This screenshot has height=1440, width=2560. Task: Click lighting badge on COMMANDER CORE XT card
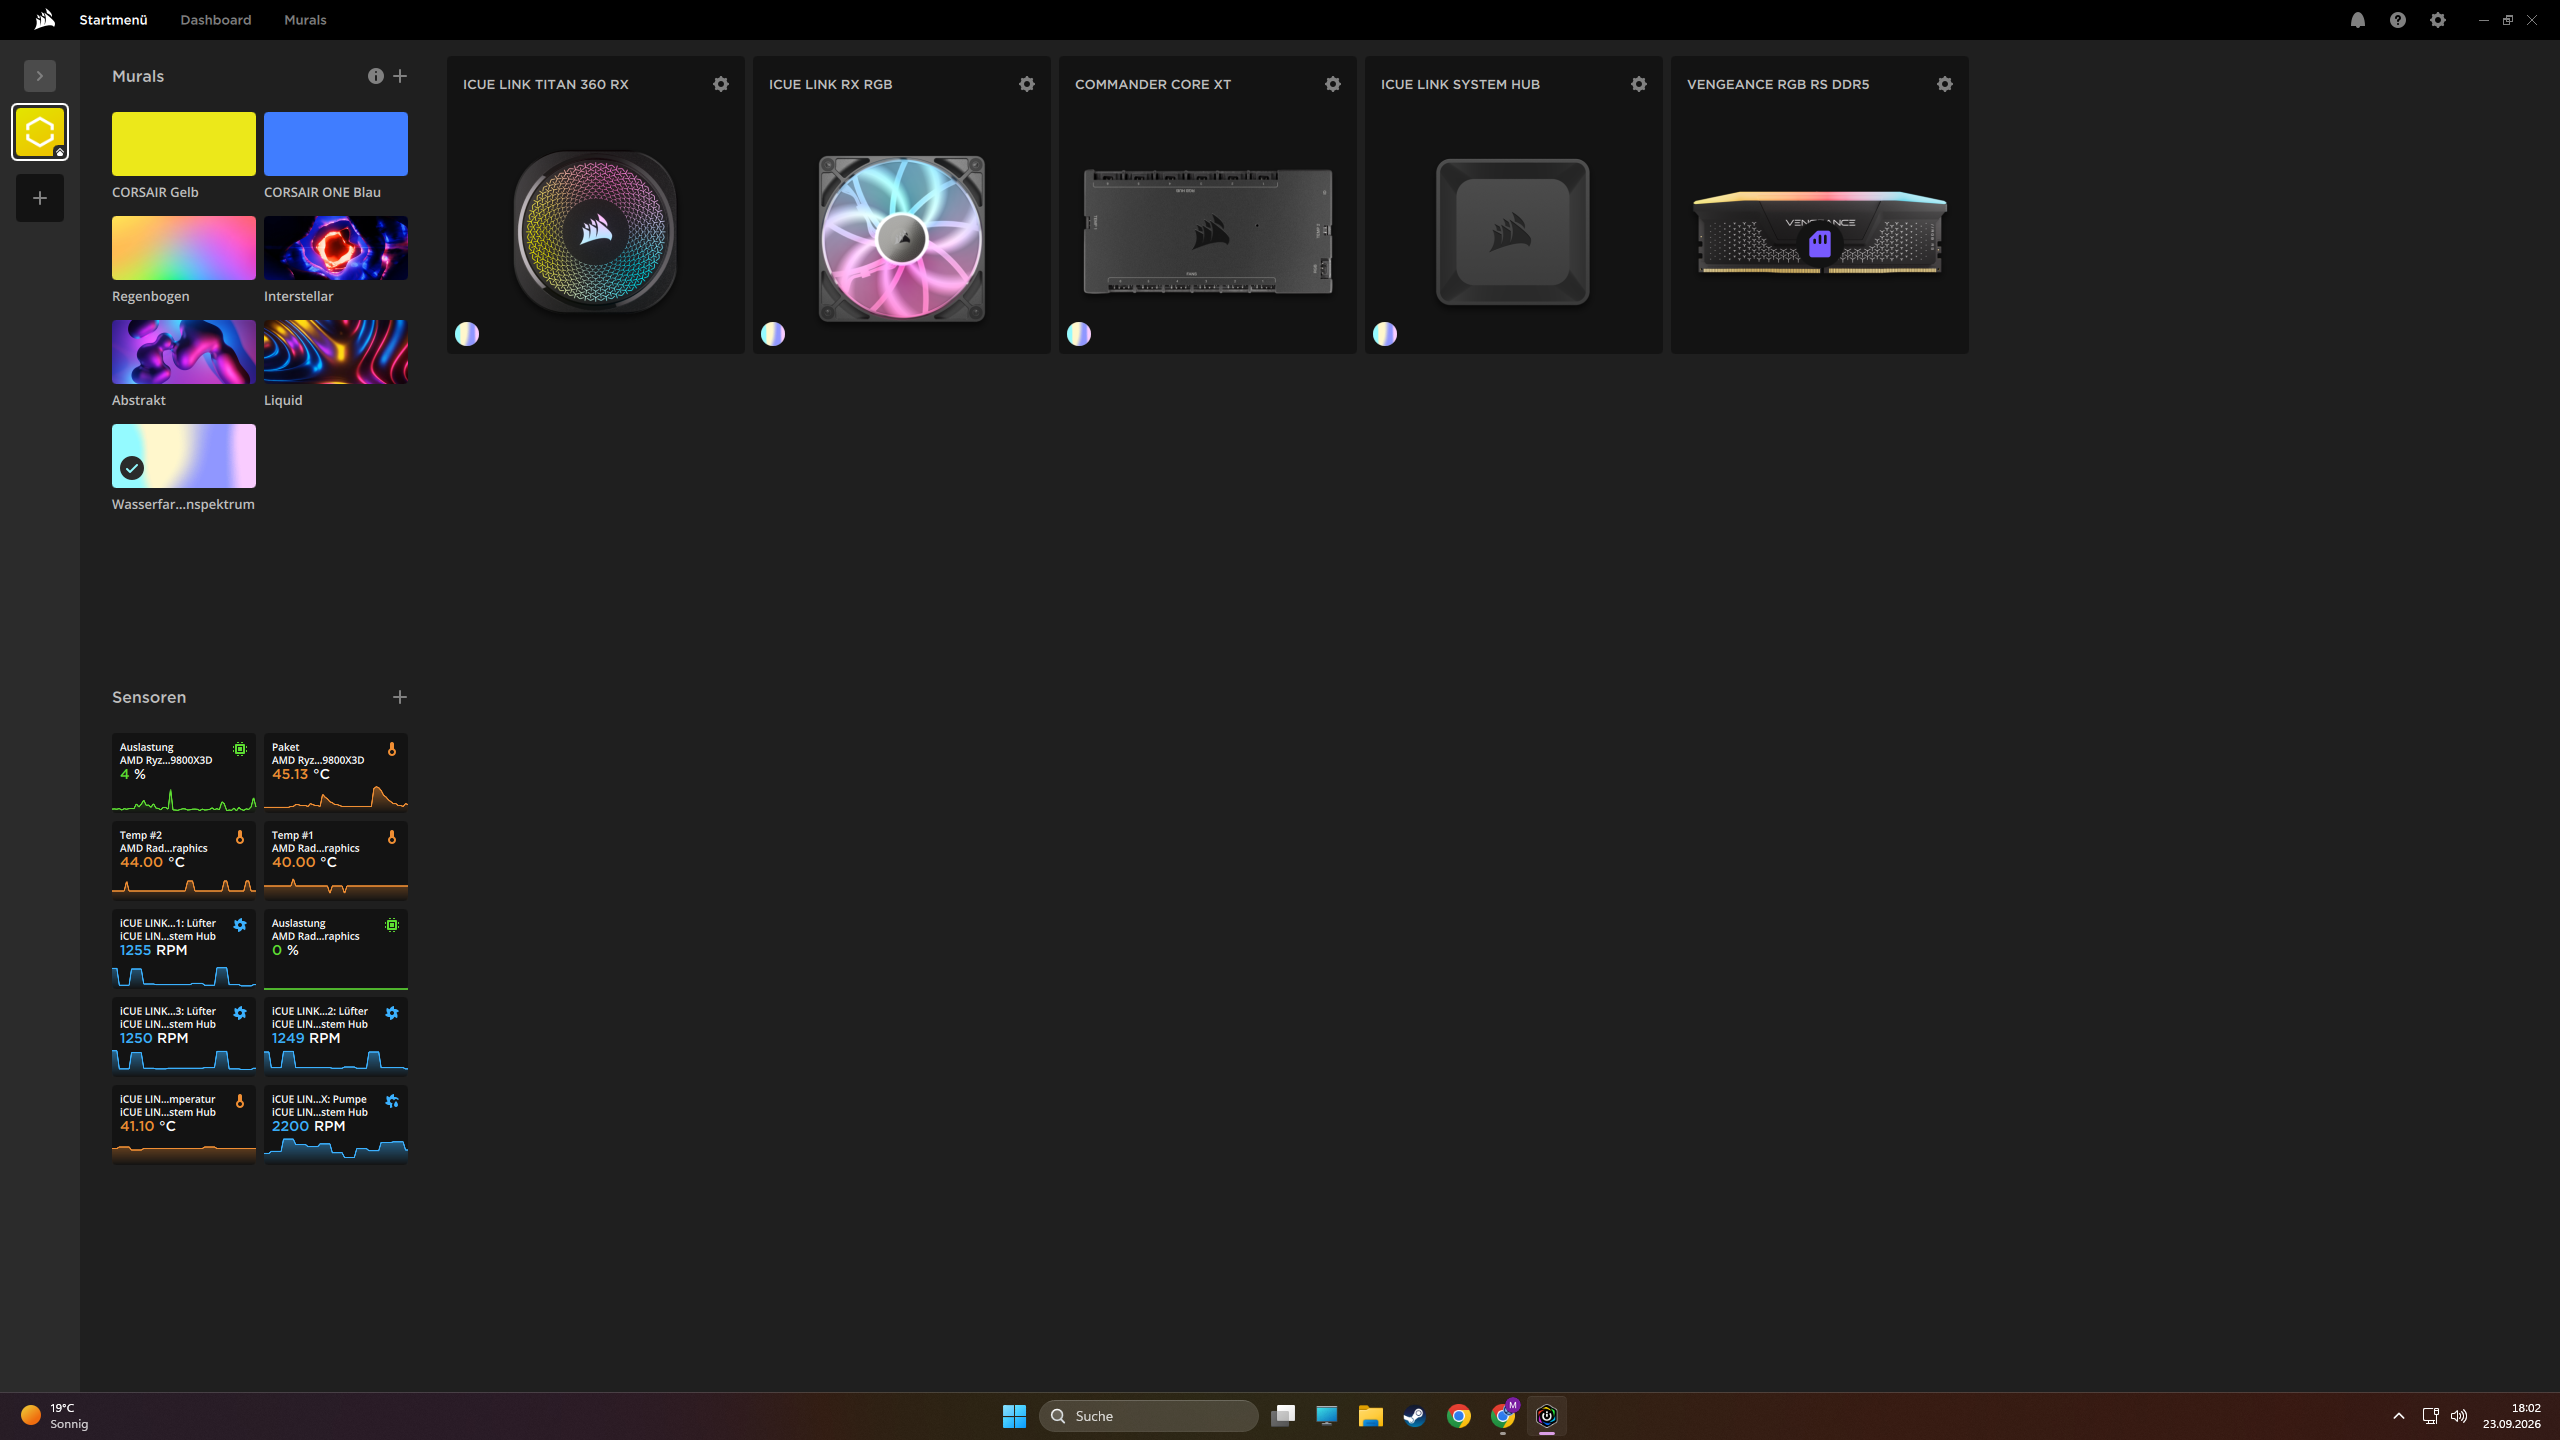[1079, 334]
